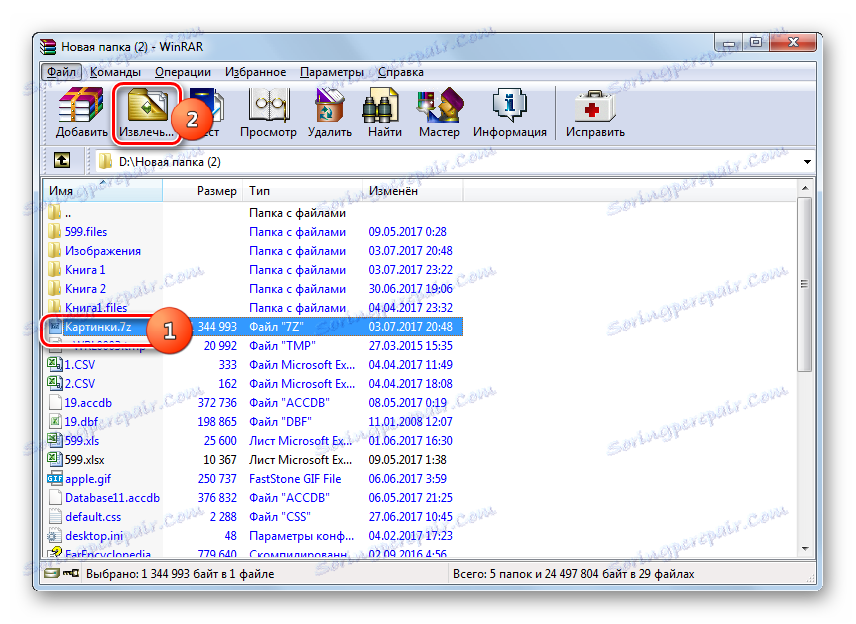Click the vertical scrollbar thumb
This screenshot has width=856, height=624.
[805, 284]
